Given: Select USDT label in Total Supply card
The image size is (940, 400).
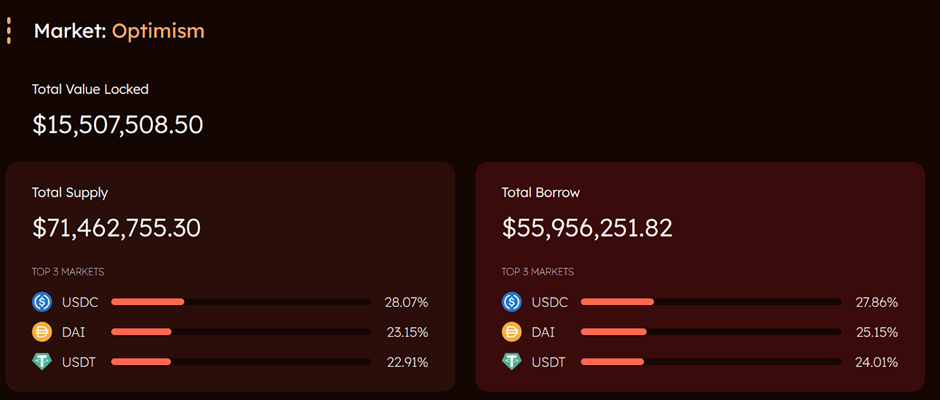Looking at the screenshot, I should (79, 362).
